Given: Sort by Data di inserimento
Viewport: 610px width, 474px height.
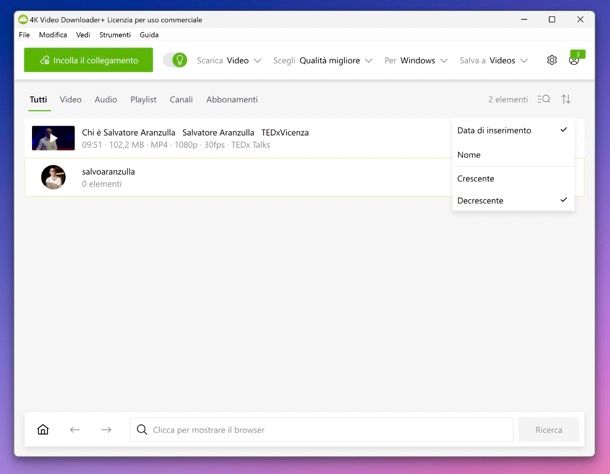Looking at the screenshot, I should click(513, 130).
